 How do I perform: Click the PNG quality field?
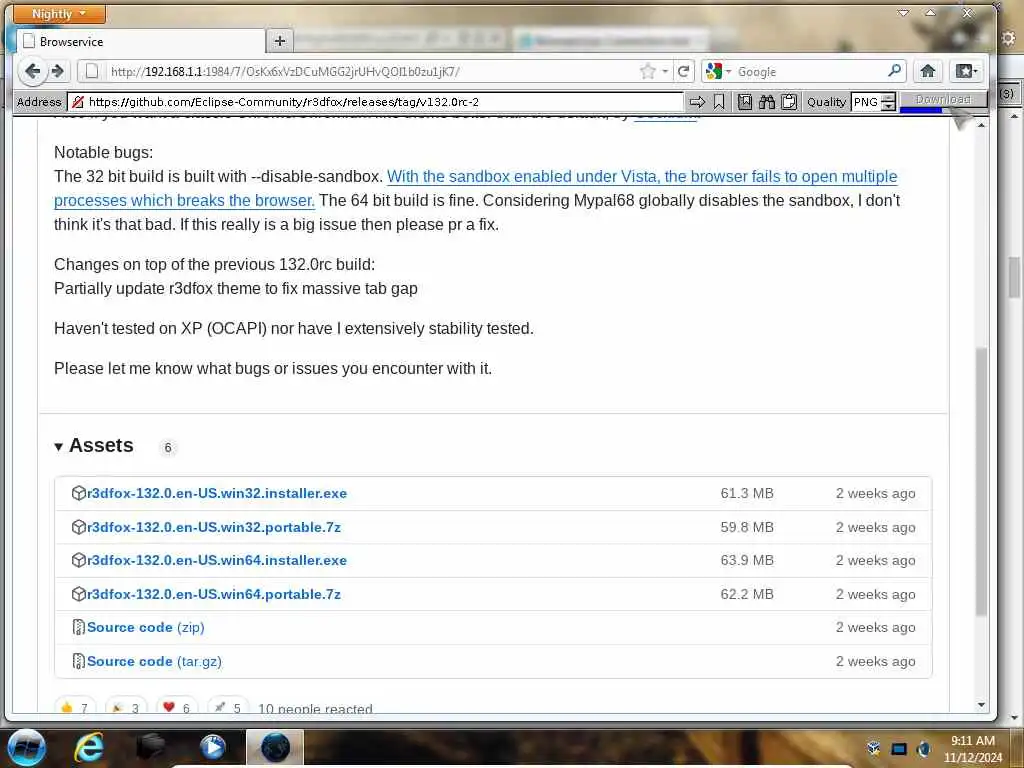pos(866,102)
